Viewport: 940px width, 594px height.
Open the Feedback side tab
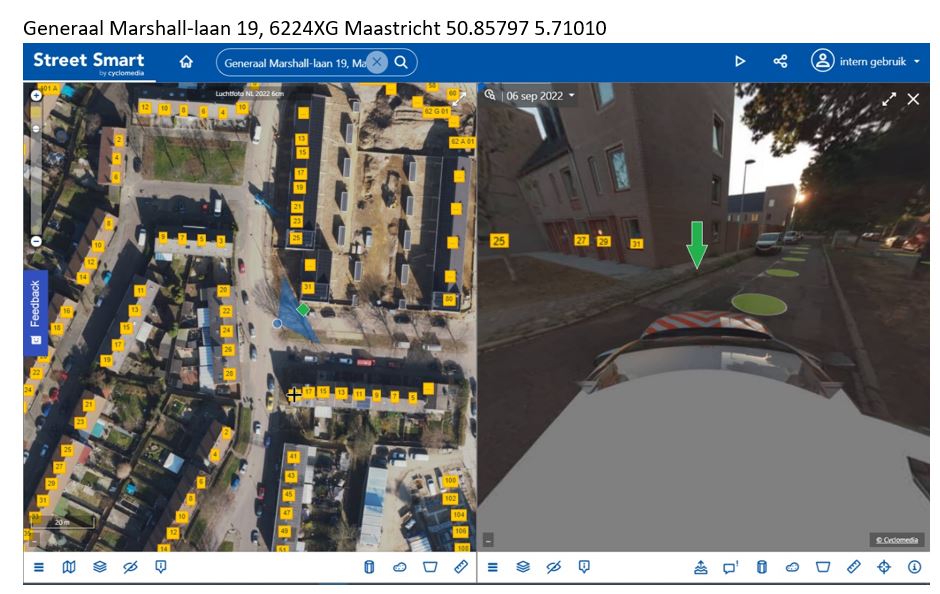point(35,311)
